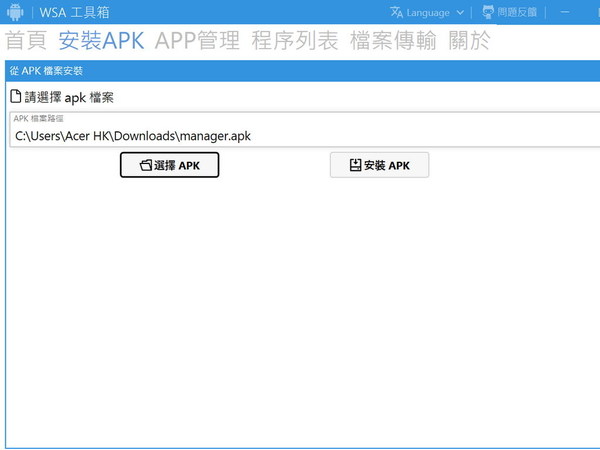Viewport: 600px width, 450px height.
Task: Click the WSA 工具箱 title text
Action: point(74,13)
